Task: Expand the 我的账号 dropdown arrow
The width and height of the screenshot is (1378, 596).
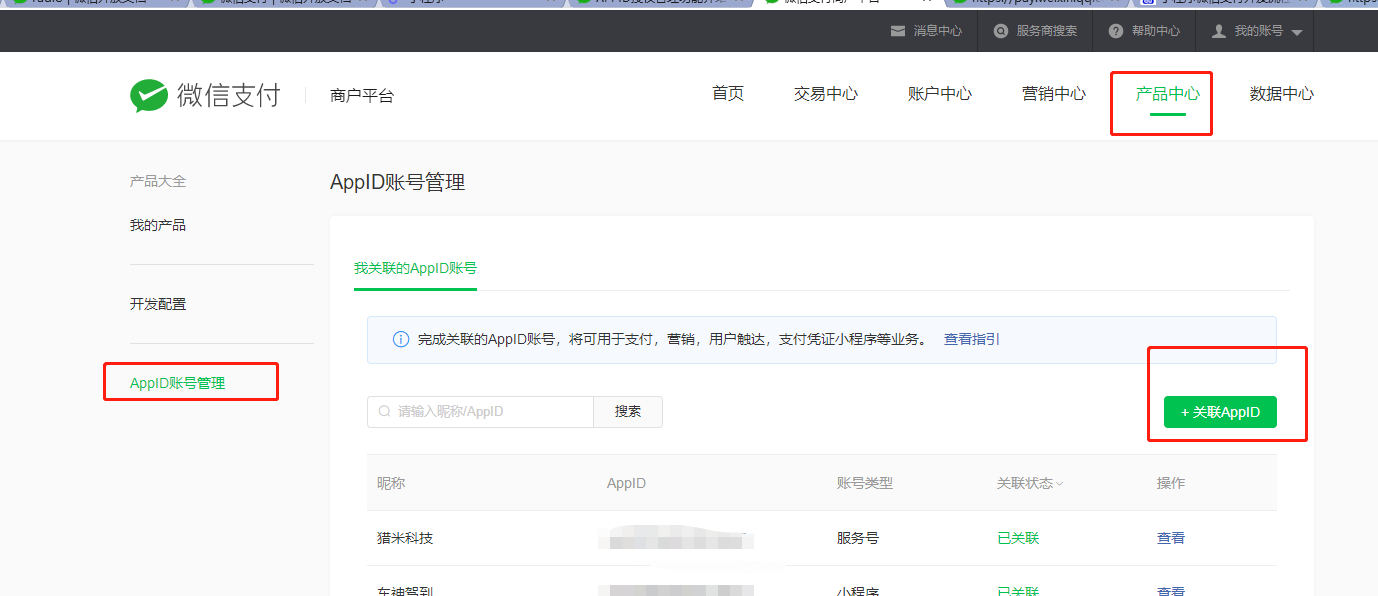Action: point(1297,32)
